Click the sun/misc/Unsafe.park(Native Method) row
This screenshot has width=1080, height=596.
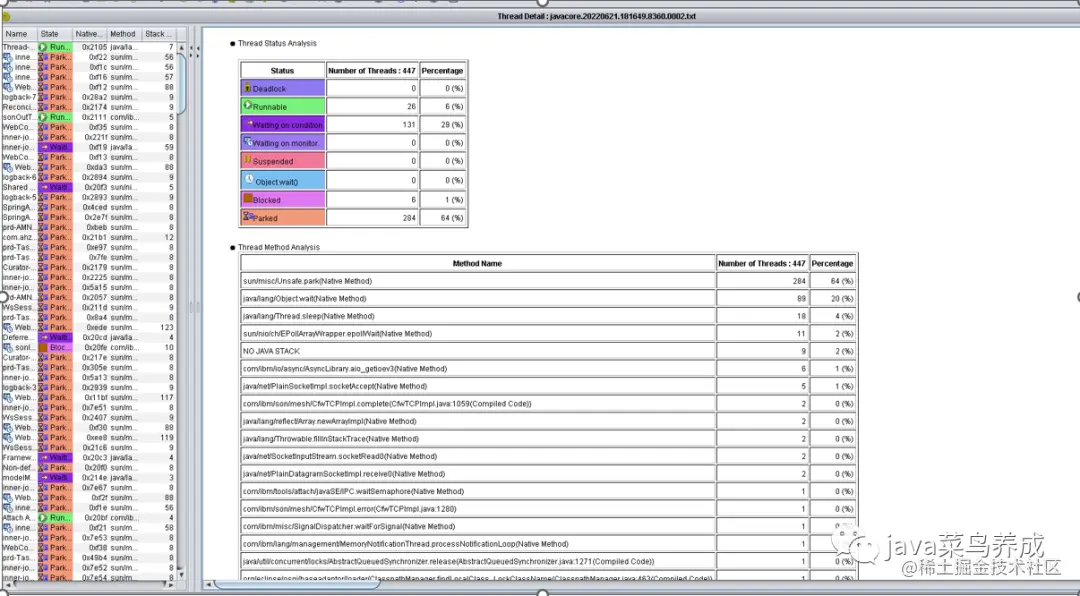point(548,281)
